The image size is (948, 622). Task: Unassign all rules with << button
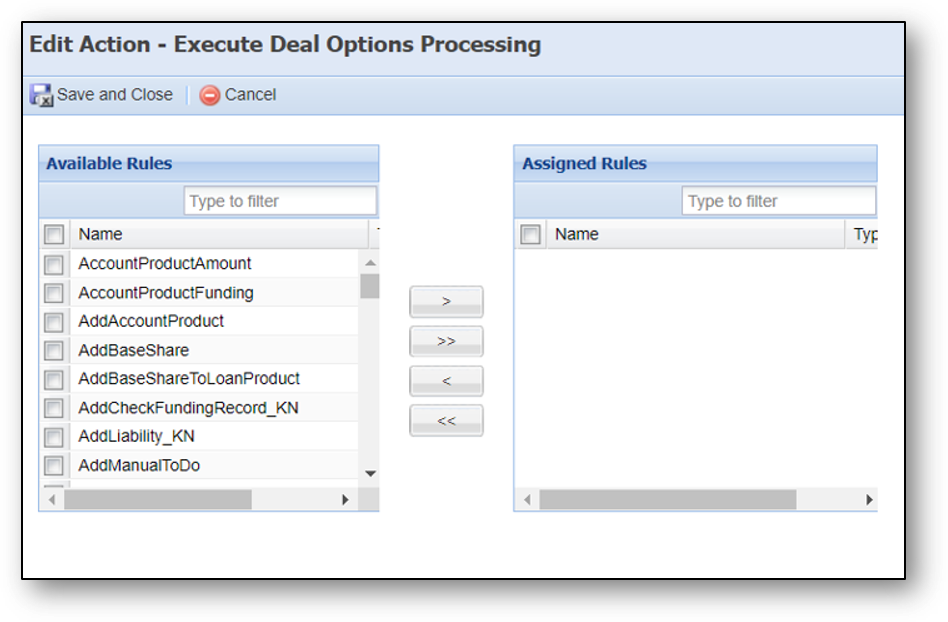(x=446, y=421)
